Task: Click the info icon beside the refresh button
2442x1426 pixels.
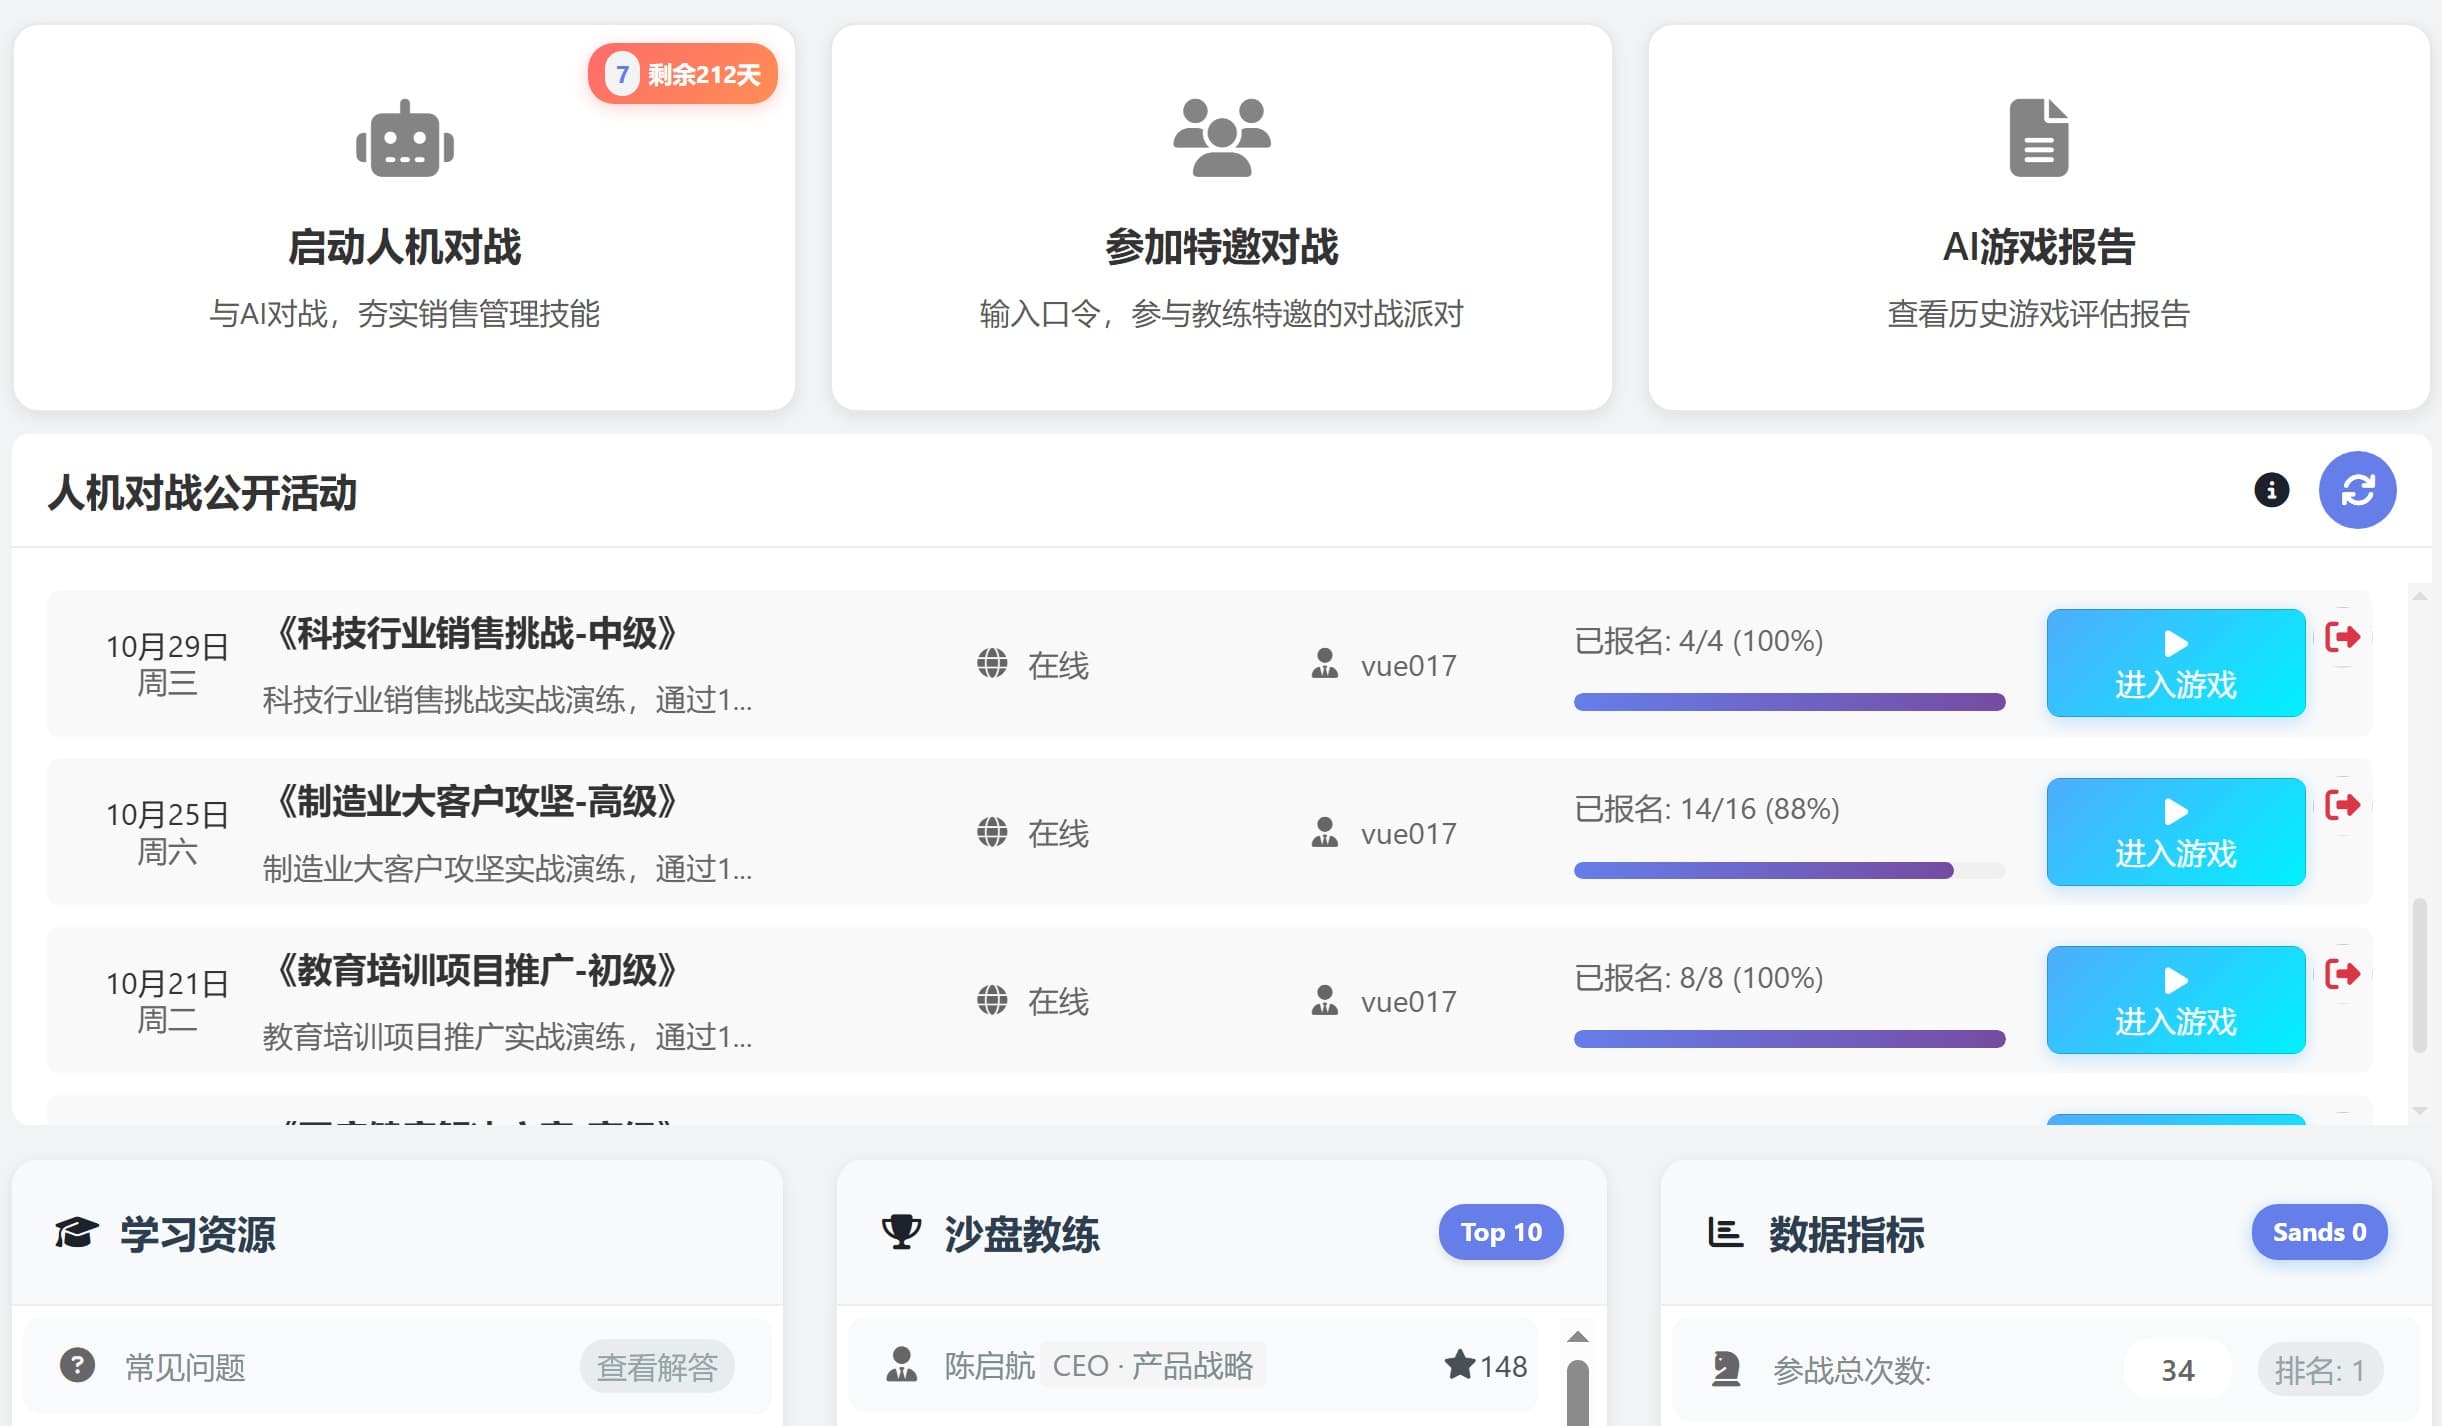Action: [x=2271, y=490]
